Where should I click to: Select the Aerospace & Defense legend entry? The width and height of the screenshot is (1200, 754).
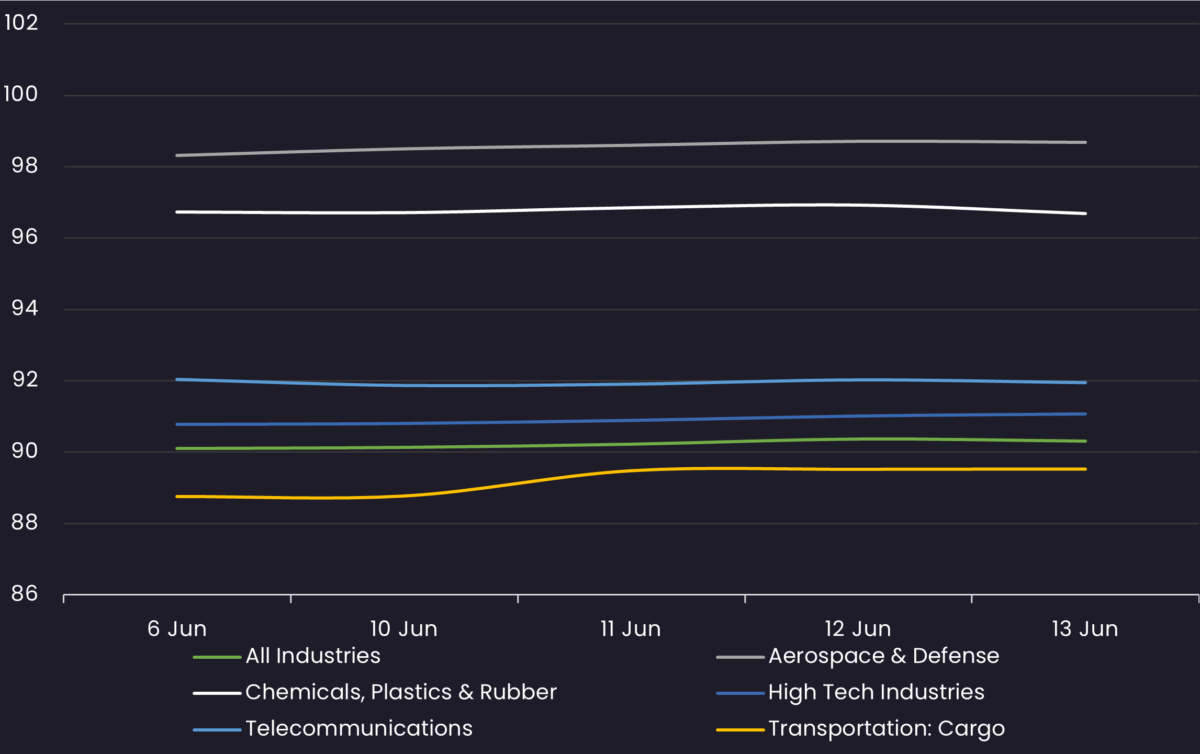pos(883,656)
